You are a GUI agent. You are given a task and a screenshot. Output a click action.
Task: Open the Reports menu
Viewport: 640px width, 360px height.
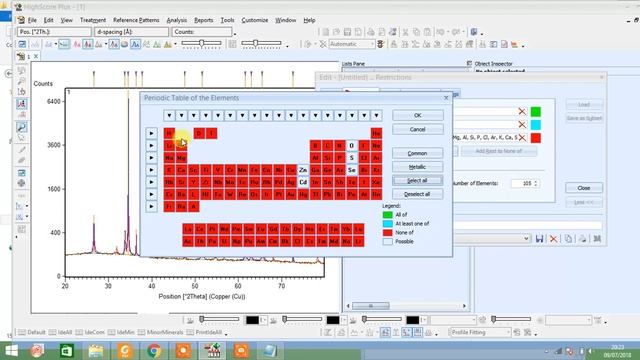point(204,20)
